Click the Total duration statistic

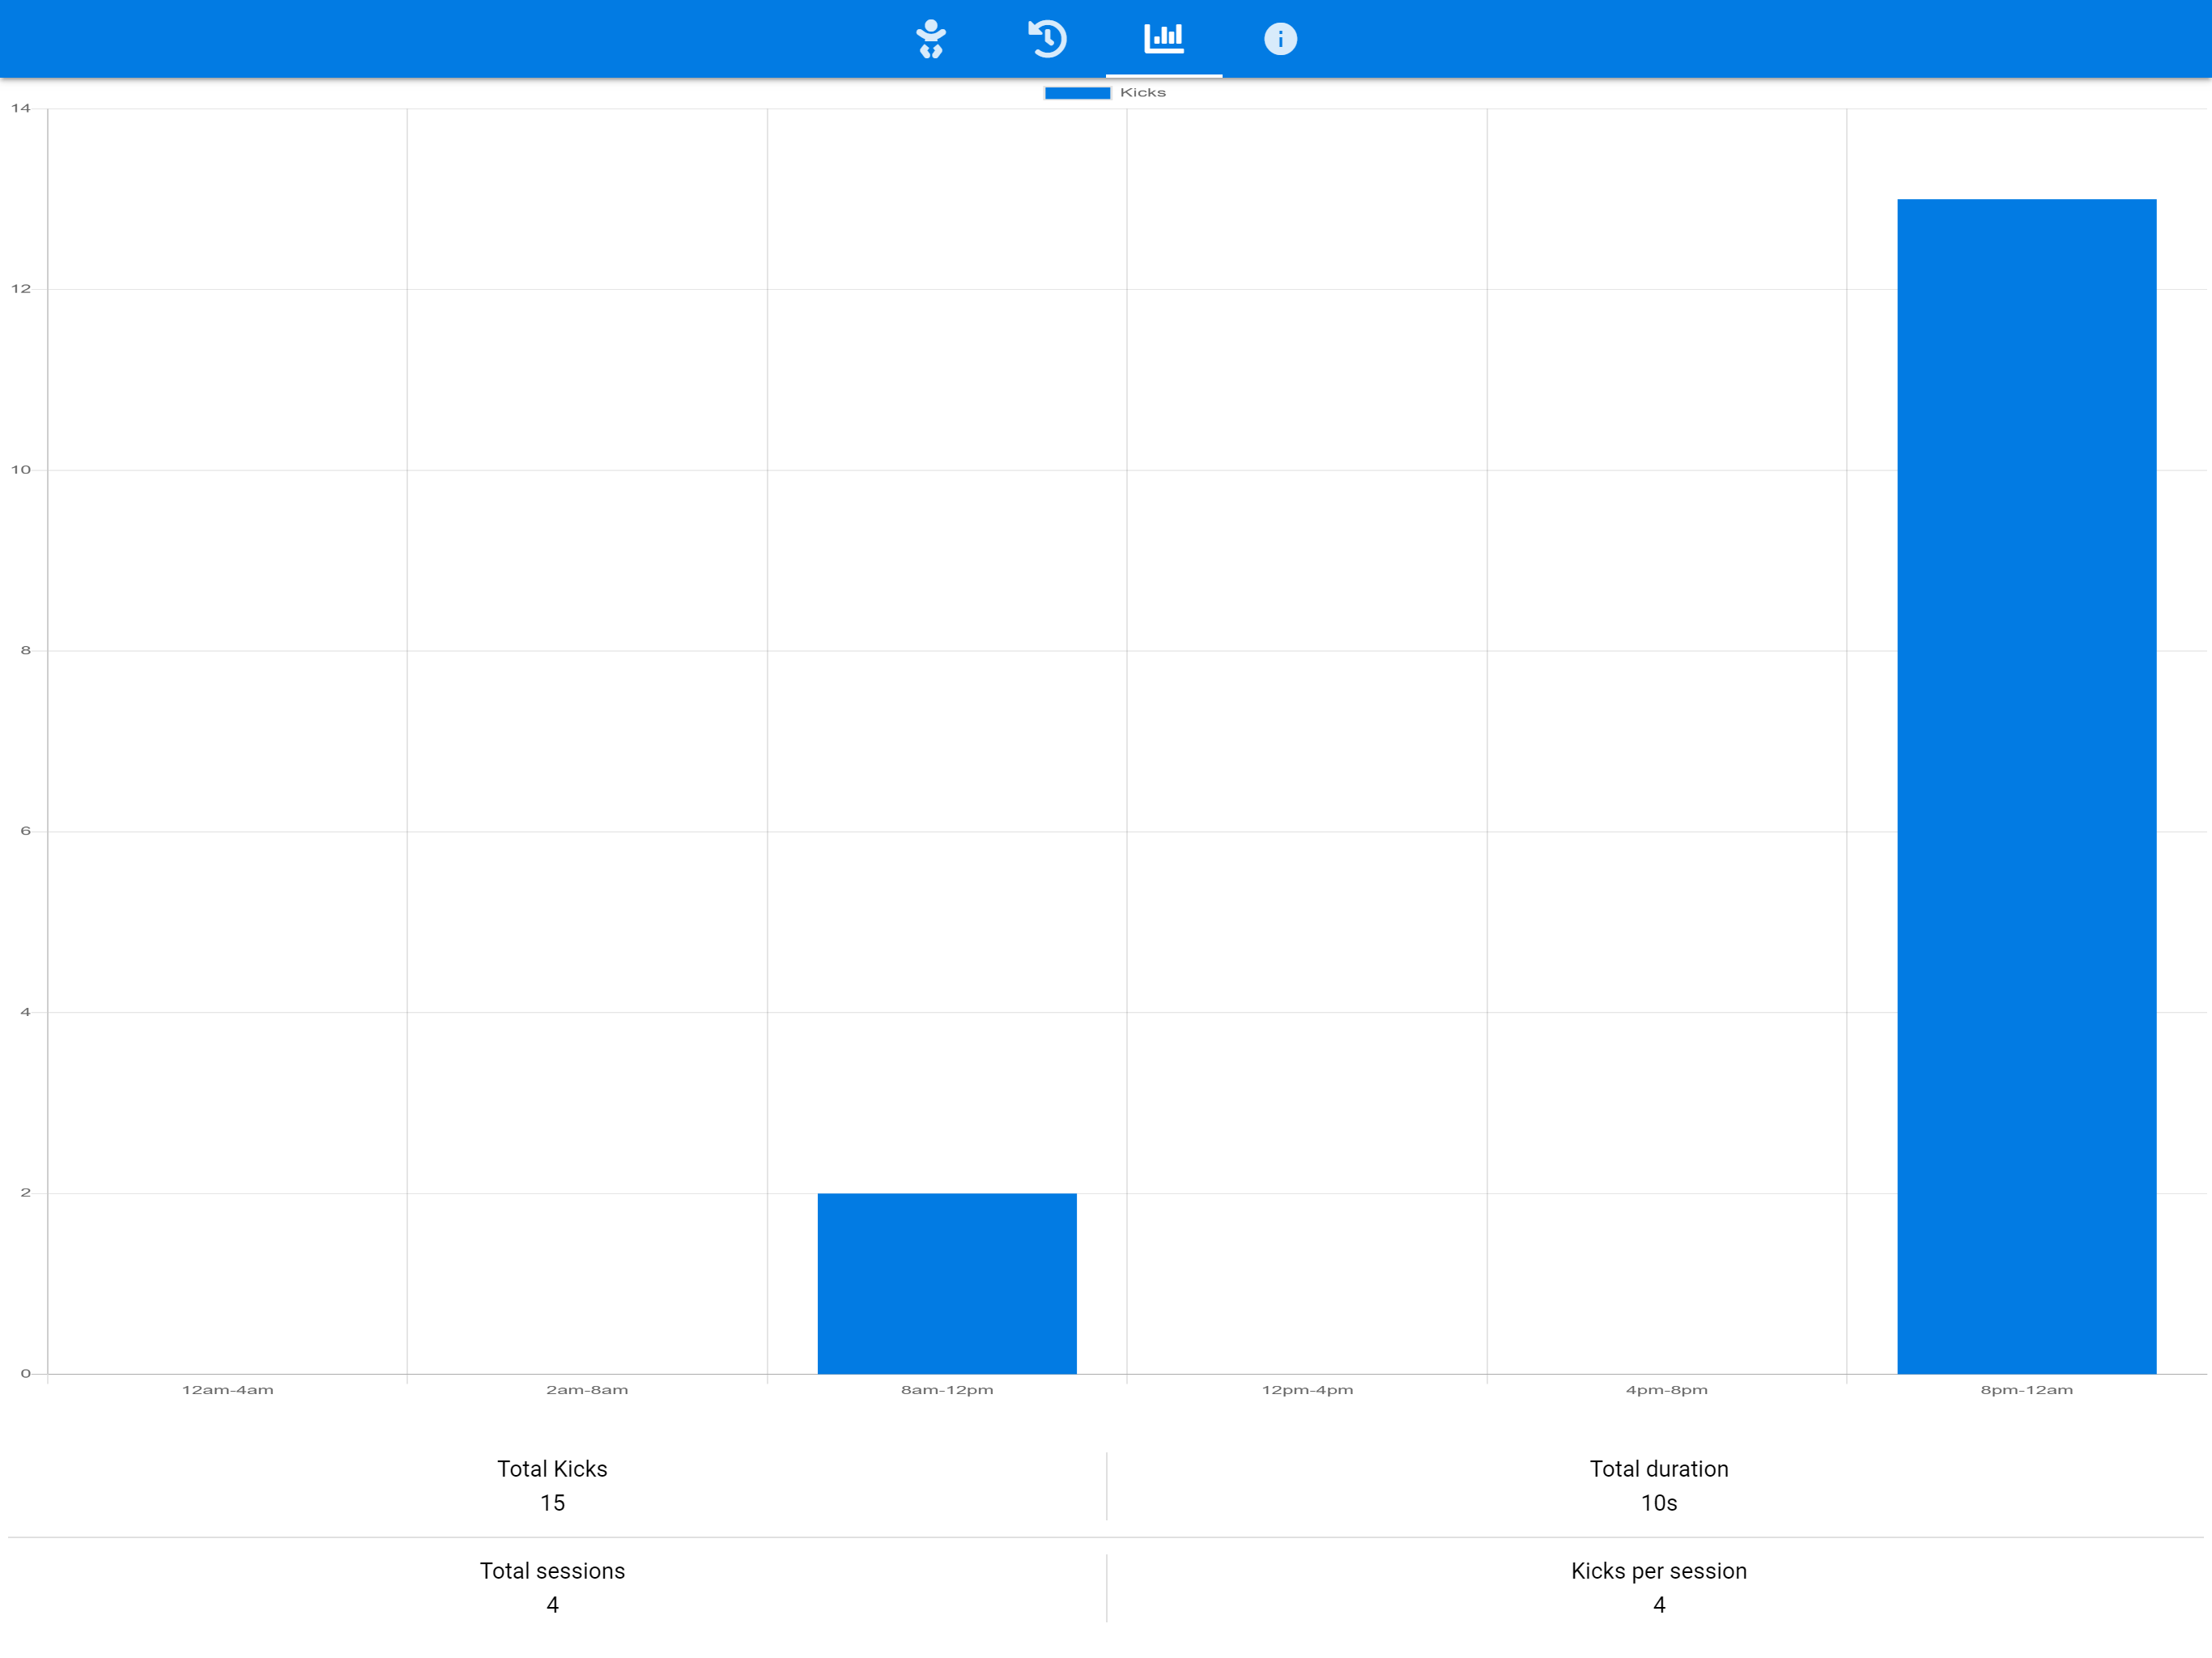[1658, 1469]
